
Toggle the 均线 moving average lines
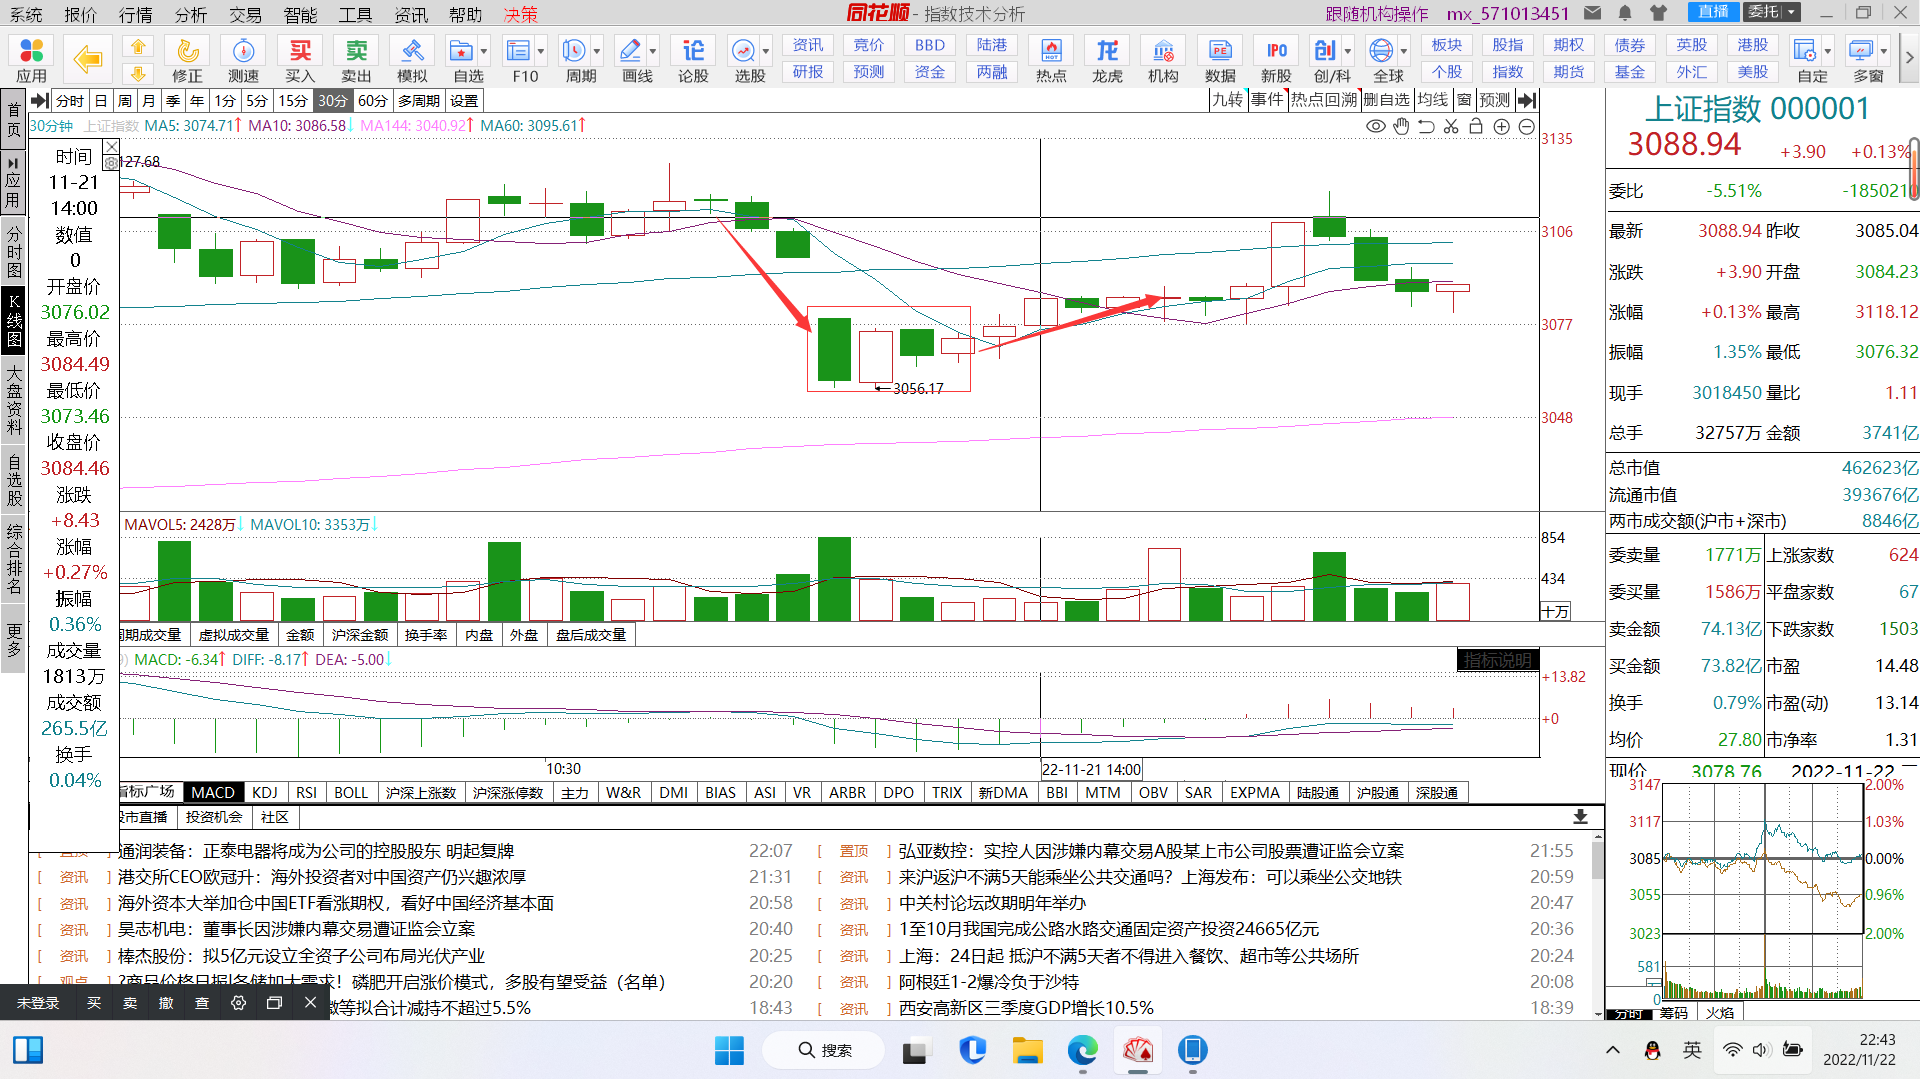[1432, 100]
